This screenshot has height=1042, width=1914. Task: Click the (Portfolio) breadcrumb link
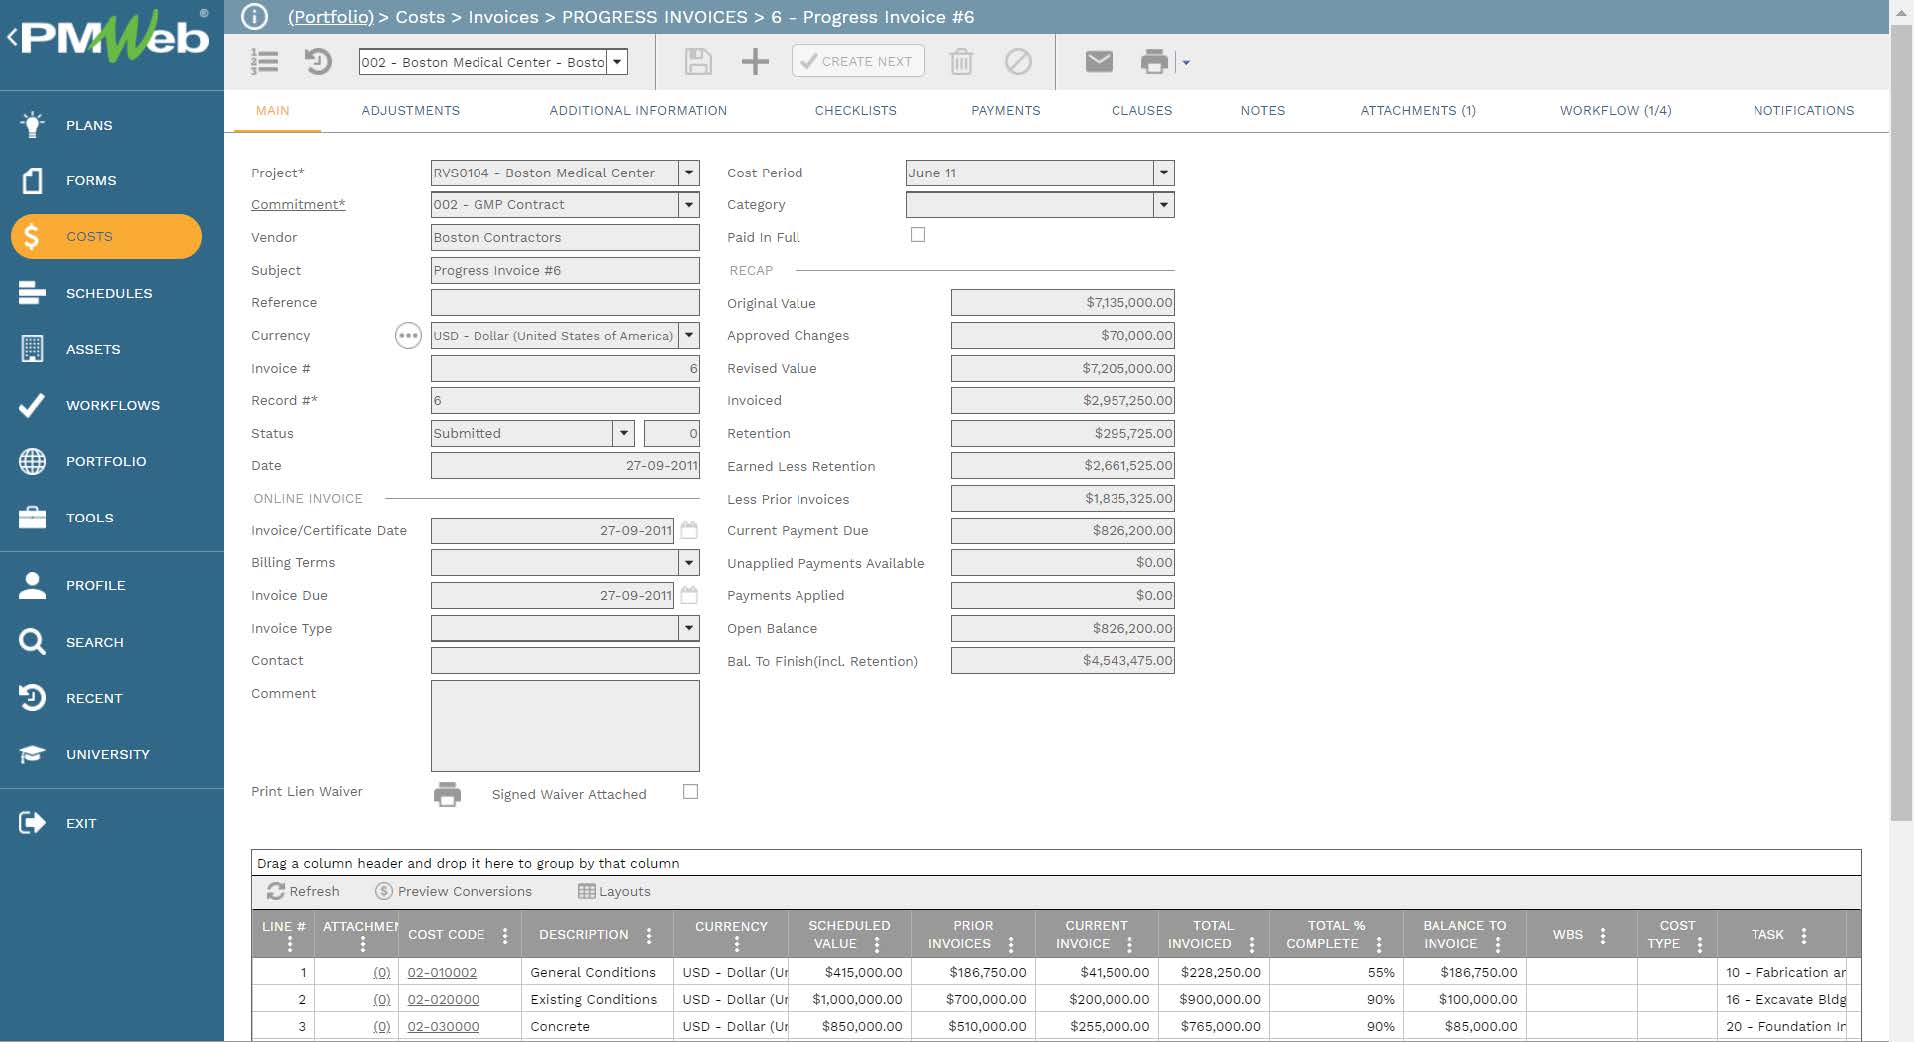(331, 17)
